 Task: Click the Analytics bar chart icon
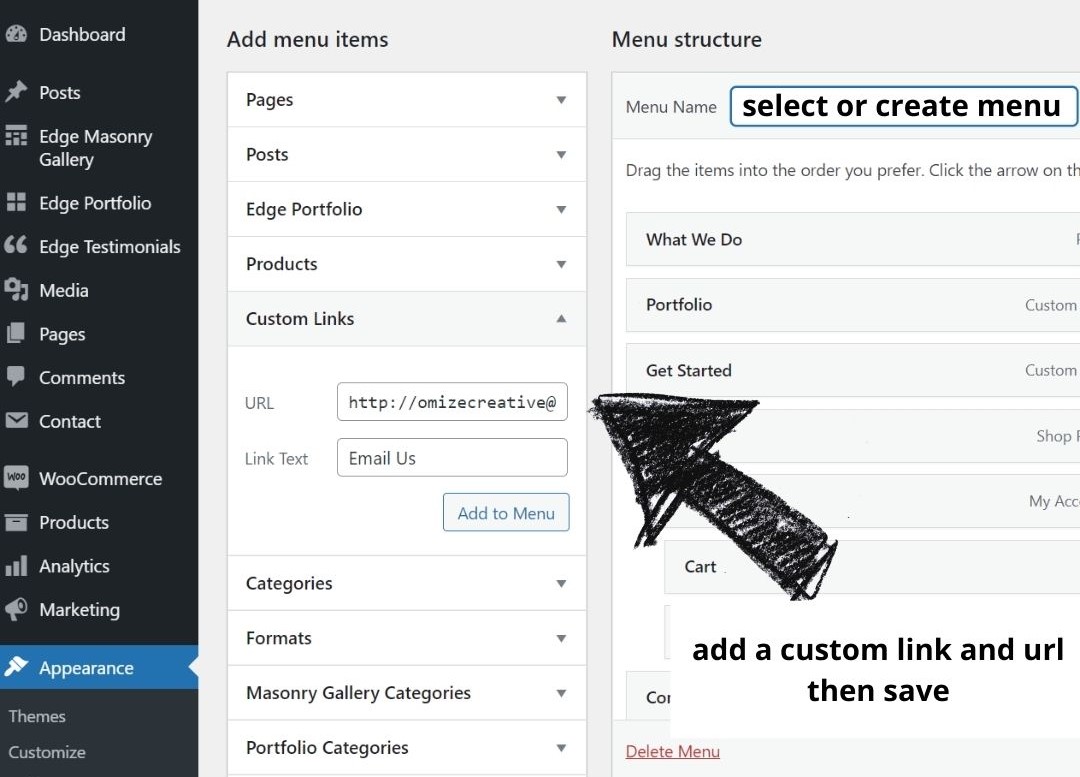(17, 566)
